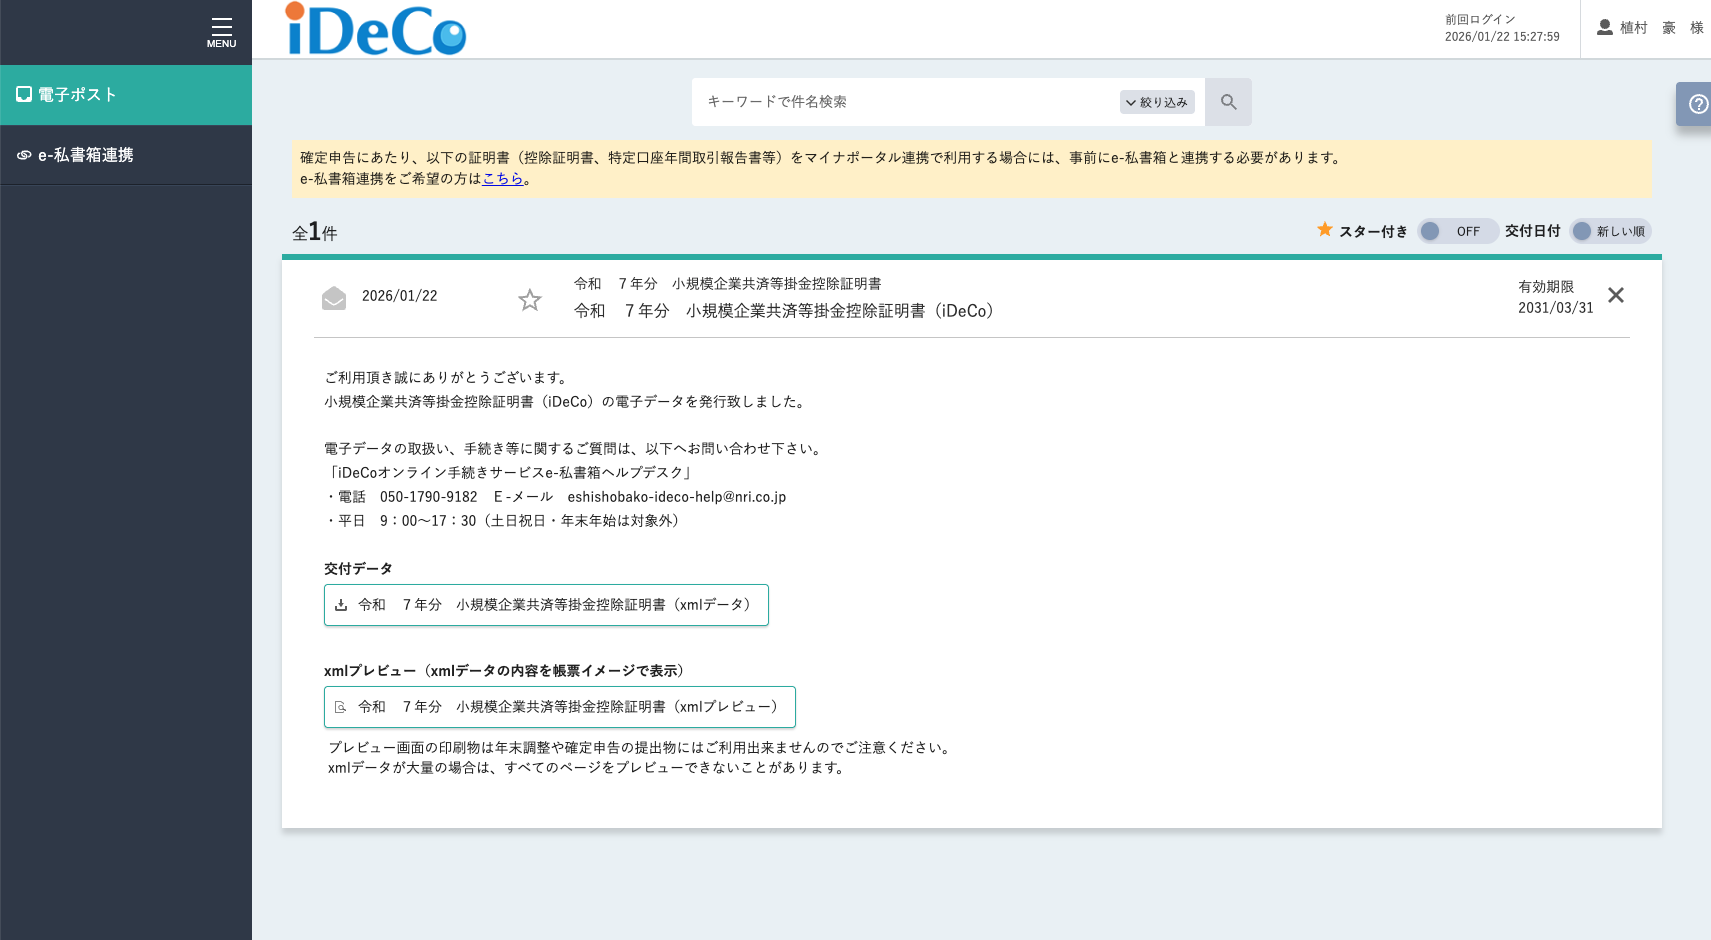Follow the こちら link in the notice

[x=503, y=179]
